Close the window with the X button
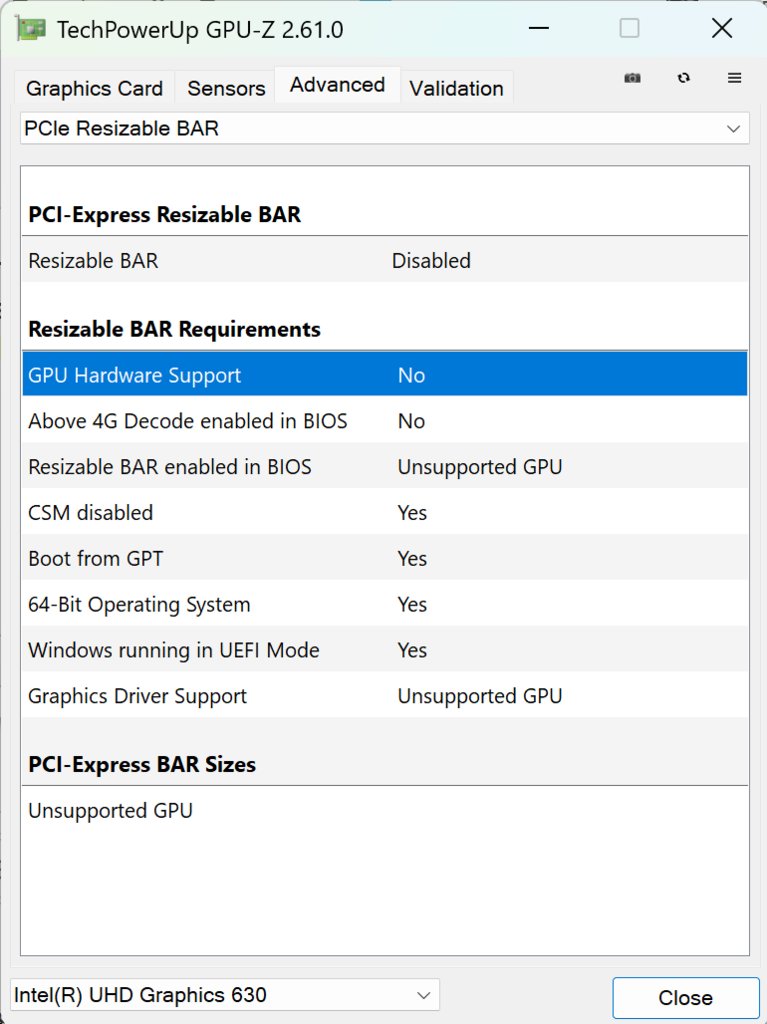The width and height of the screenshot is (767, 1024). coord(722,29)
